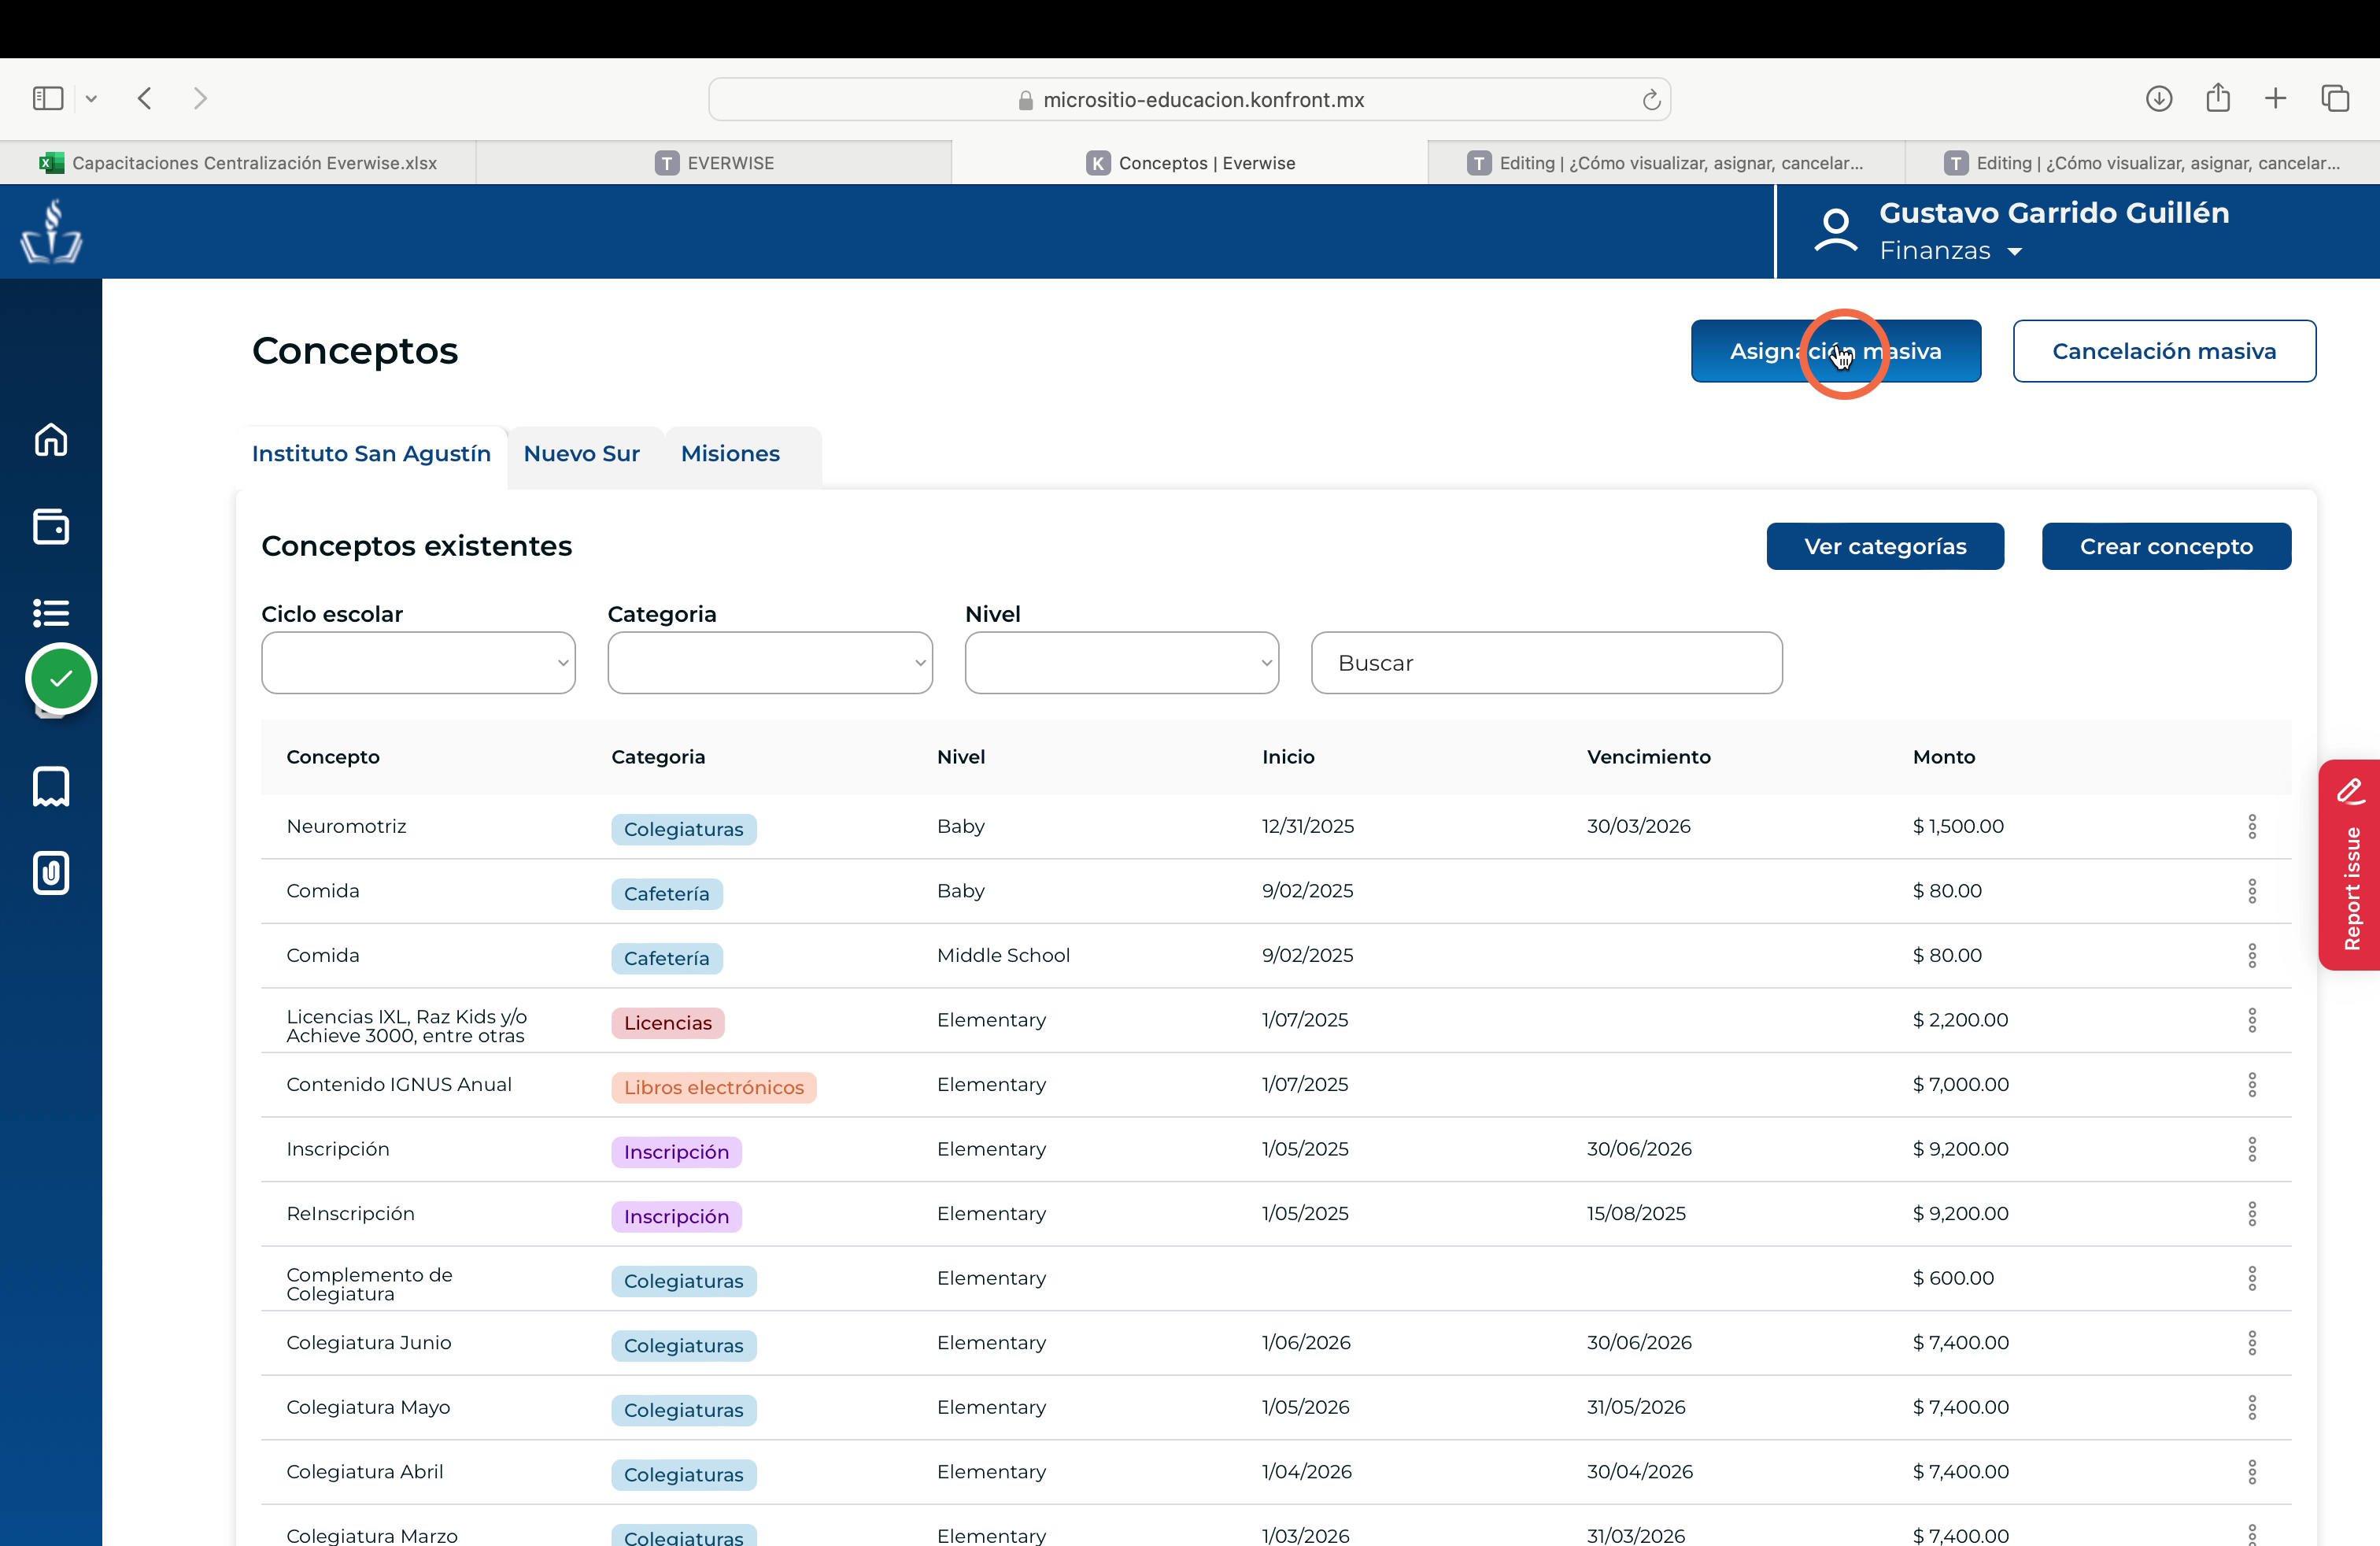
Task: Click the Safari downloads icon
Action: point(2158,98)
